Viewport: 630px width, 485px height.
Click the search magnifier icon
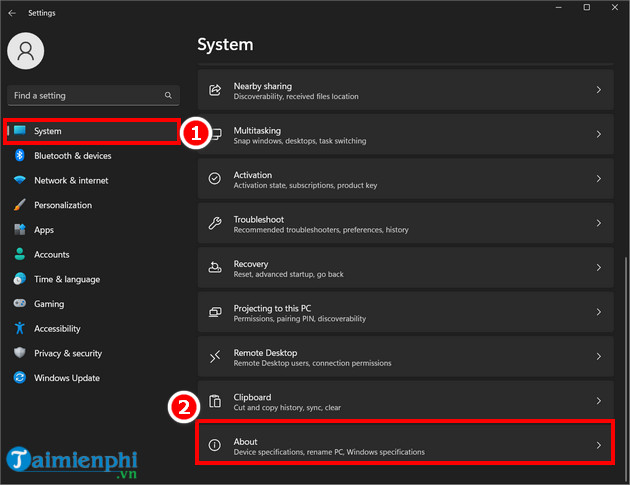point(168,95)
